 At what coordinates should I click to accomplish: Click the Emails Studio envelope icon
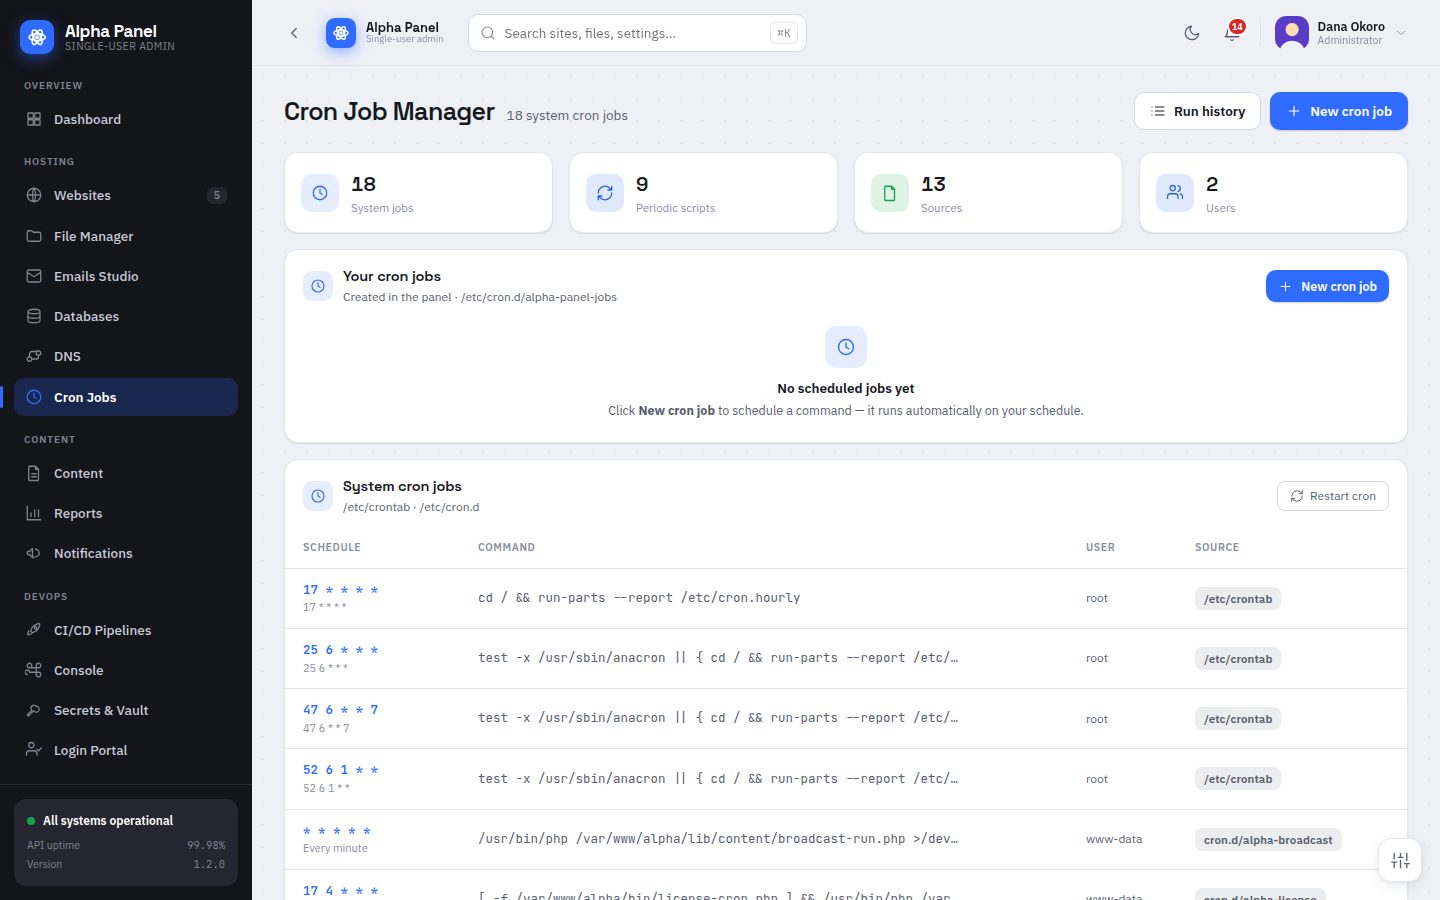point(34,276)
